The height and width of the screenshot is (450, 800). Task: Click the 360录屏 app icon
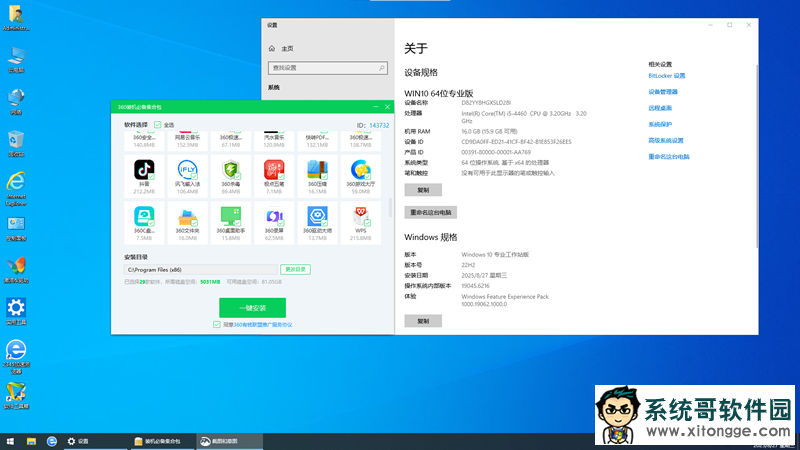coord(274,216)
